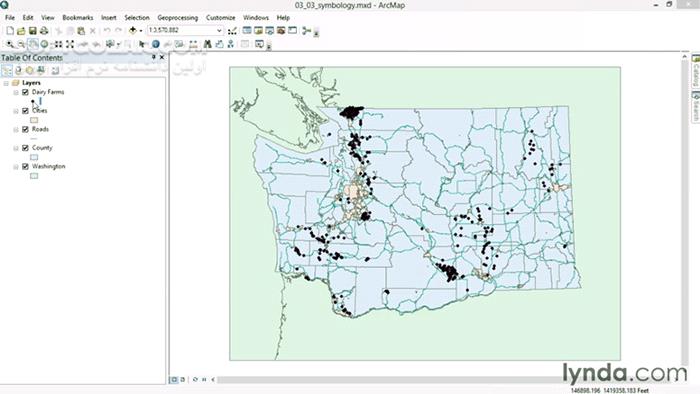This screenshot has height=394, width=700.
Task: Toggle auto-hide pin on Table Of Contents
Action: coord(154,57)
